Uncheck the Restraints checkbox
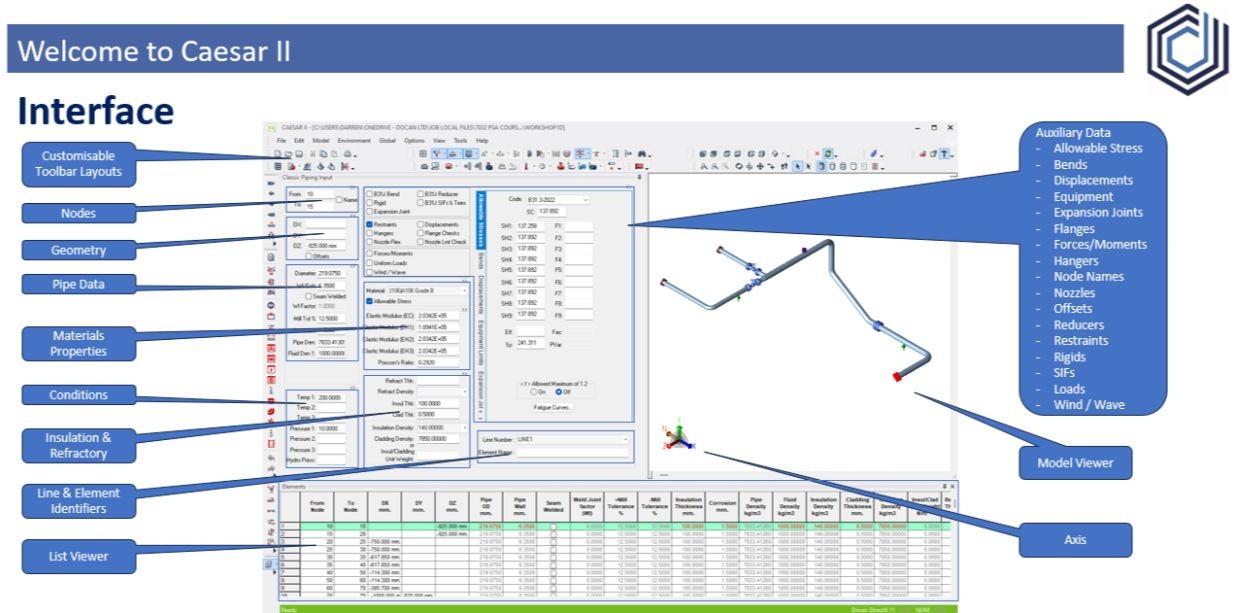Image resolution: width=1236 pixels, height=613 pixels. 369,225
